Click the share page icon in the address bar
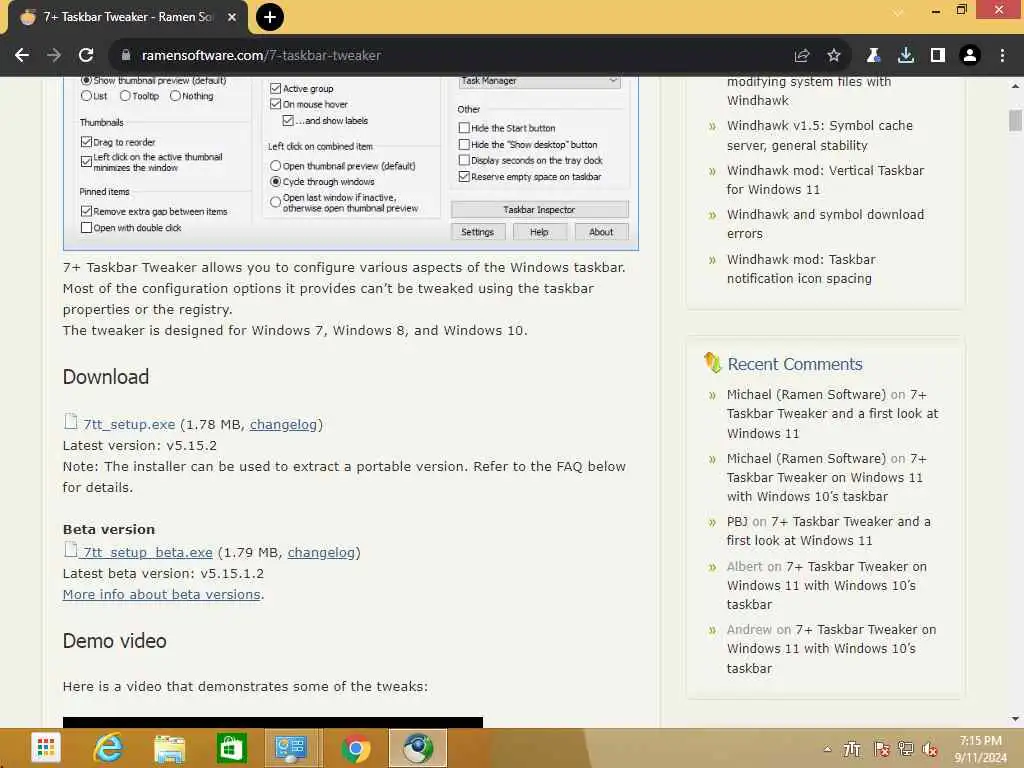 802,56
